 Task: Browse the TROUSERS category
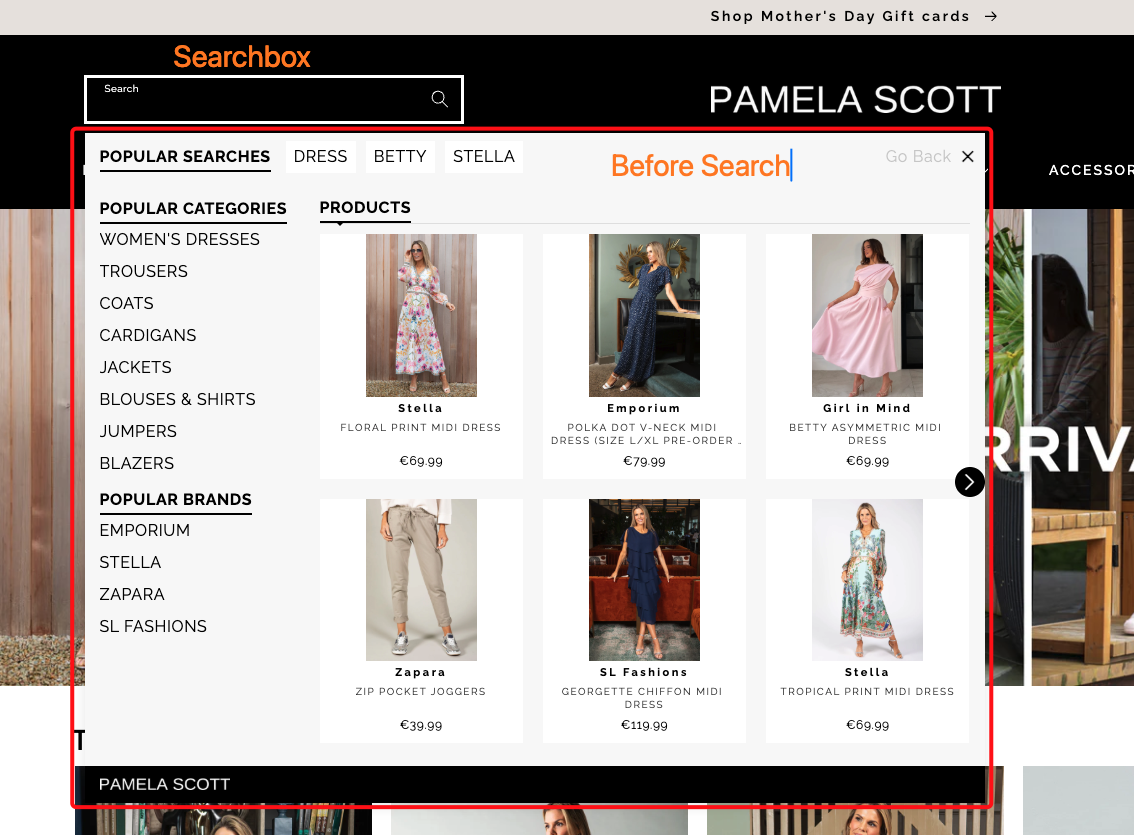tap(143, 271)
